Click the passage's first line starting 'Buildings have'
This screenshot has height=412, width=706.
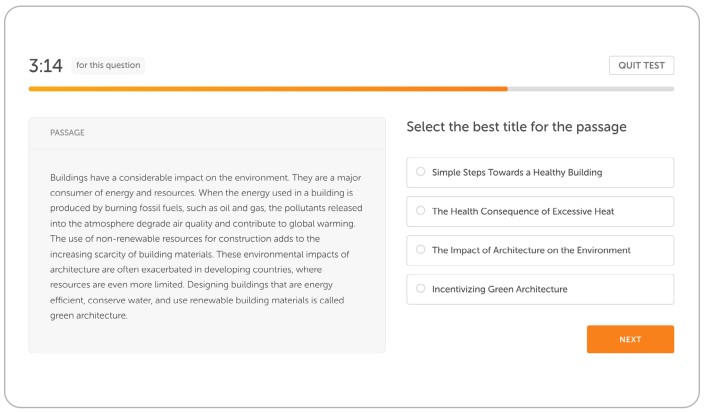click(205, 177)
